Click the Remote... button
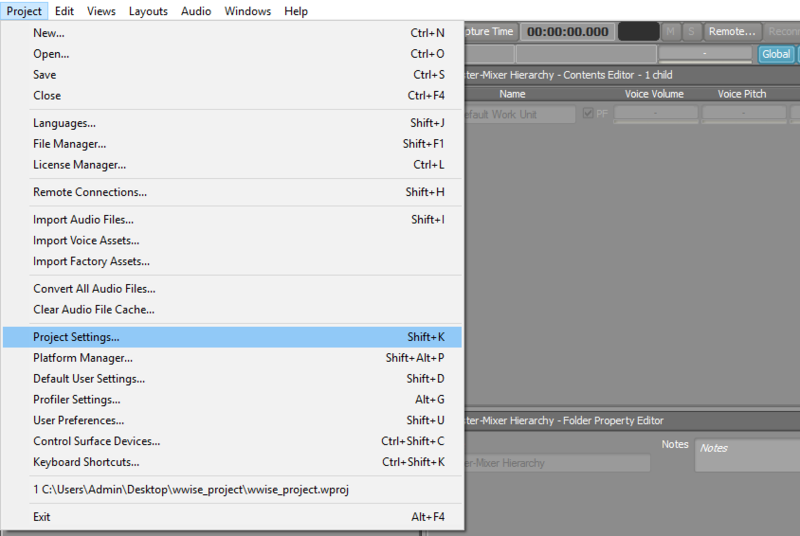 click(732, 32)
